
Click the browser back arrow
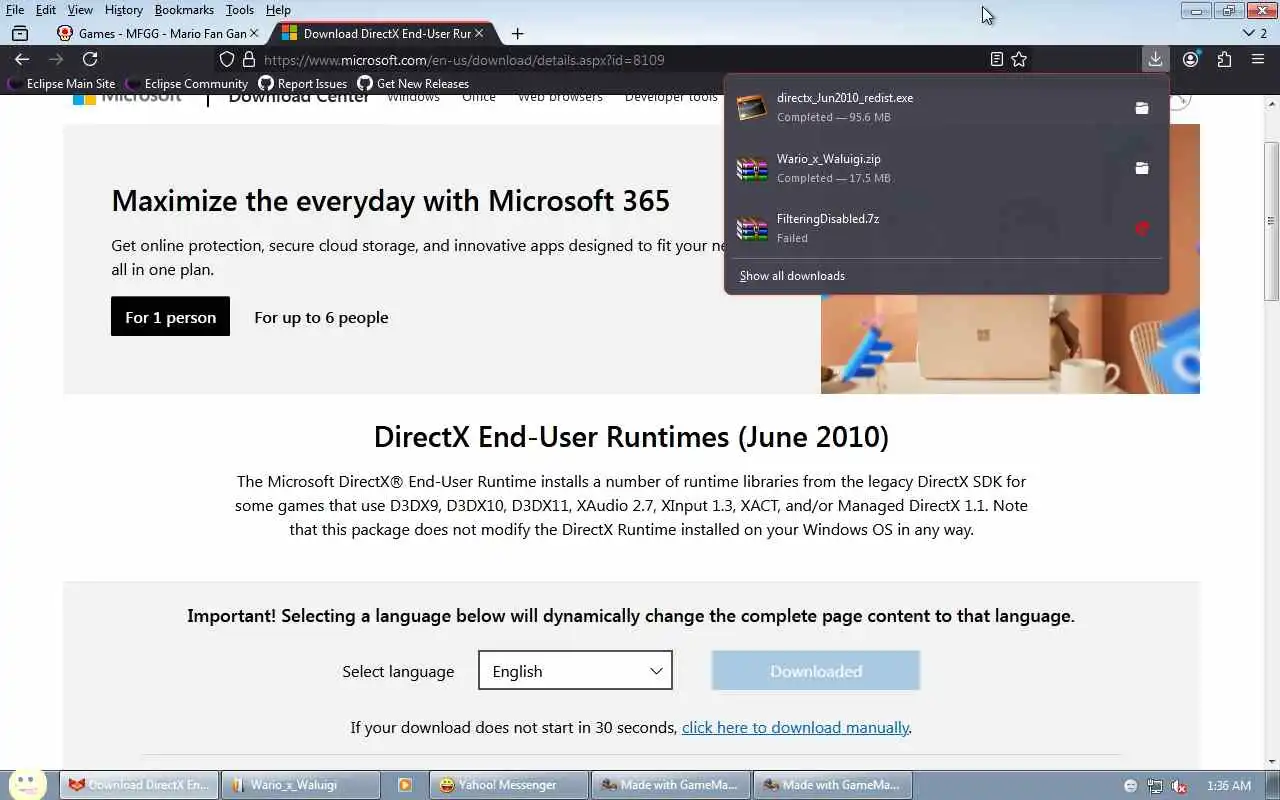click(x=22, y=59)
